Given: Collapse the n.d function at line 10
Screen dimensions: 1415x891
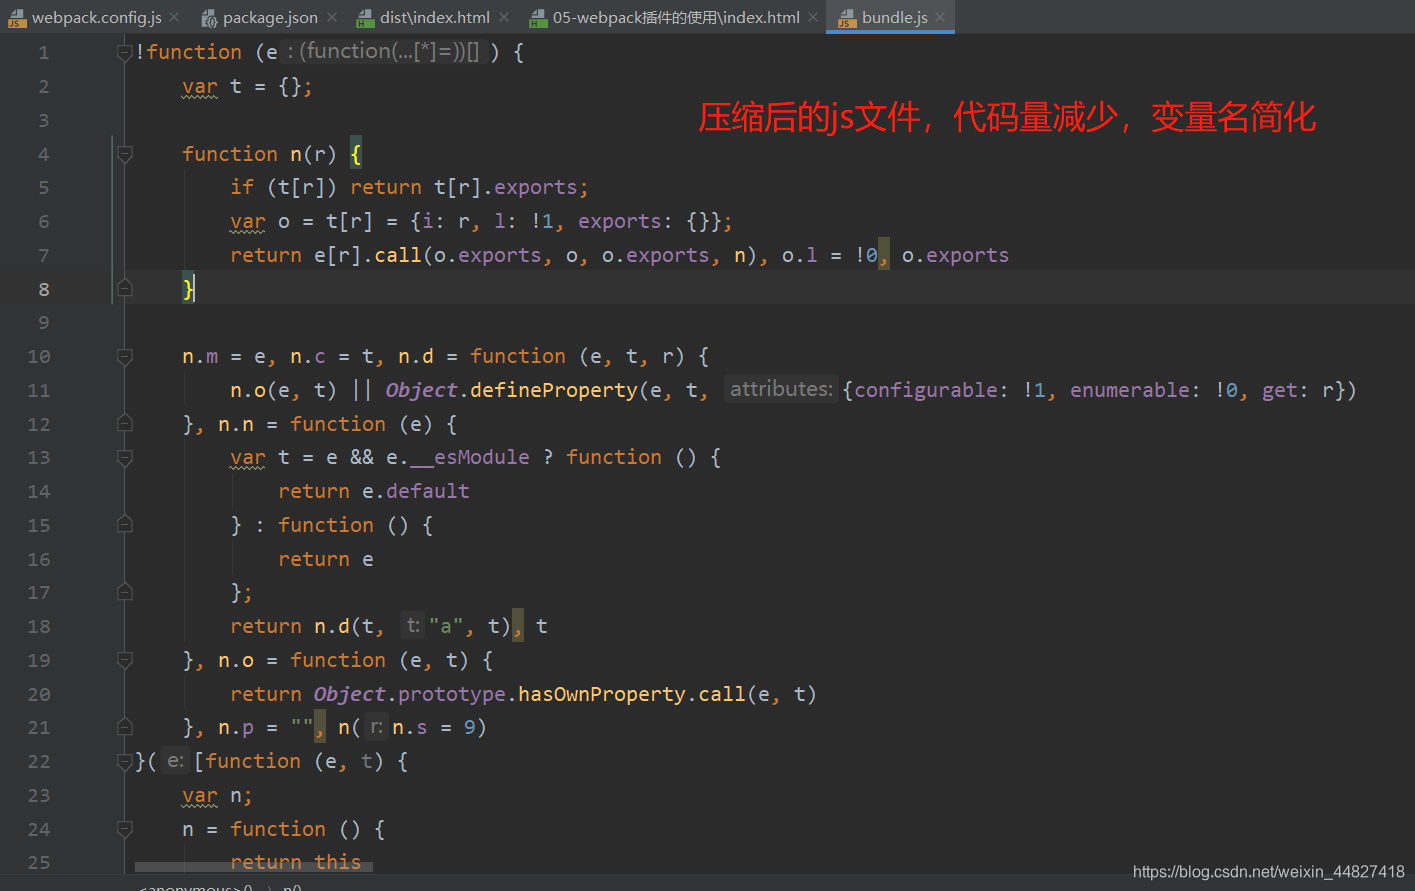Looking at the screenshot, I should (x=125, y=356).
